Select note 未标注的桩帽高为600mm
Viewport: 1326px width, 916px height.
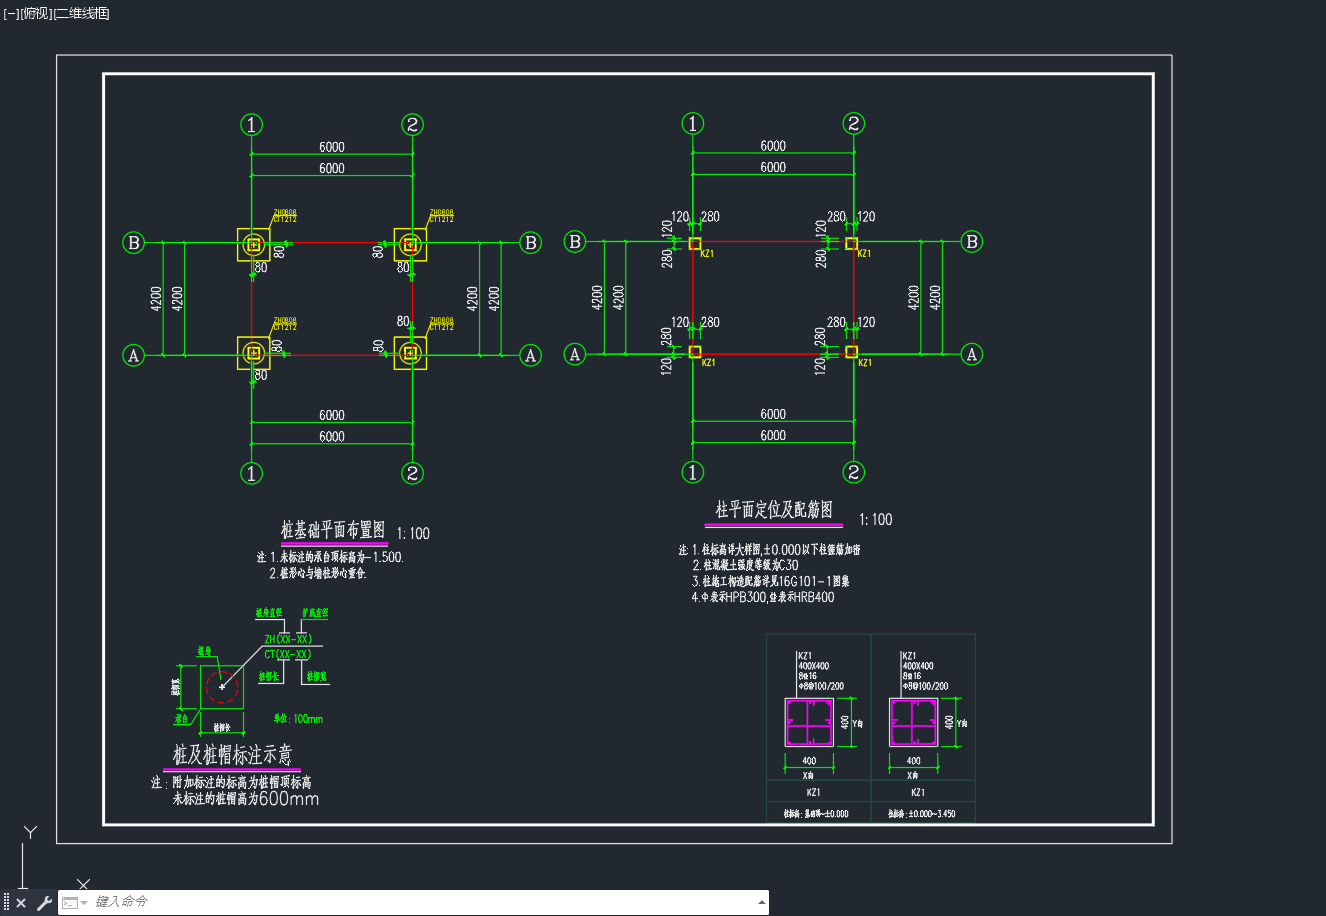246,799
